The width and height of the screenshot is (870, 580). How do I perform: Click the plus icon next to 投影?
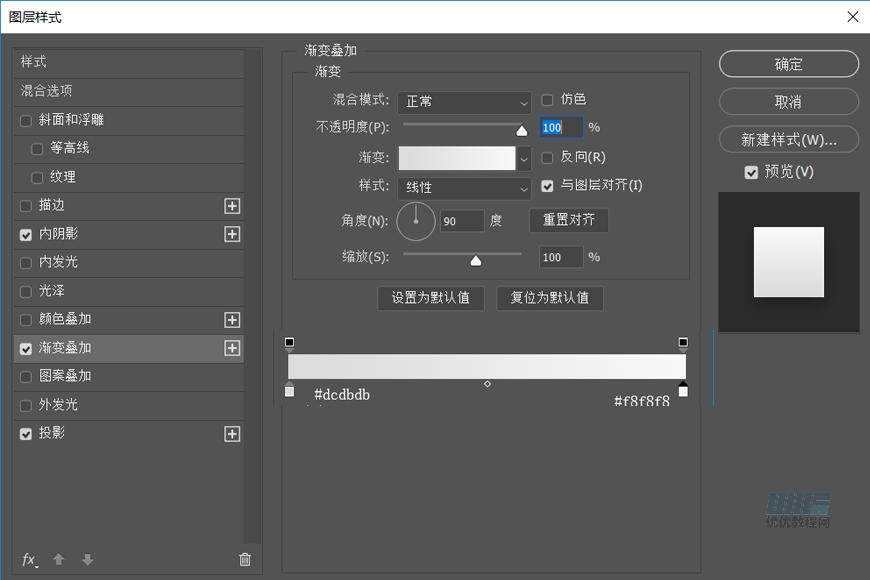tap(232, 434)
